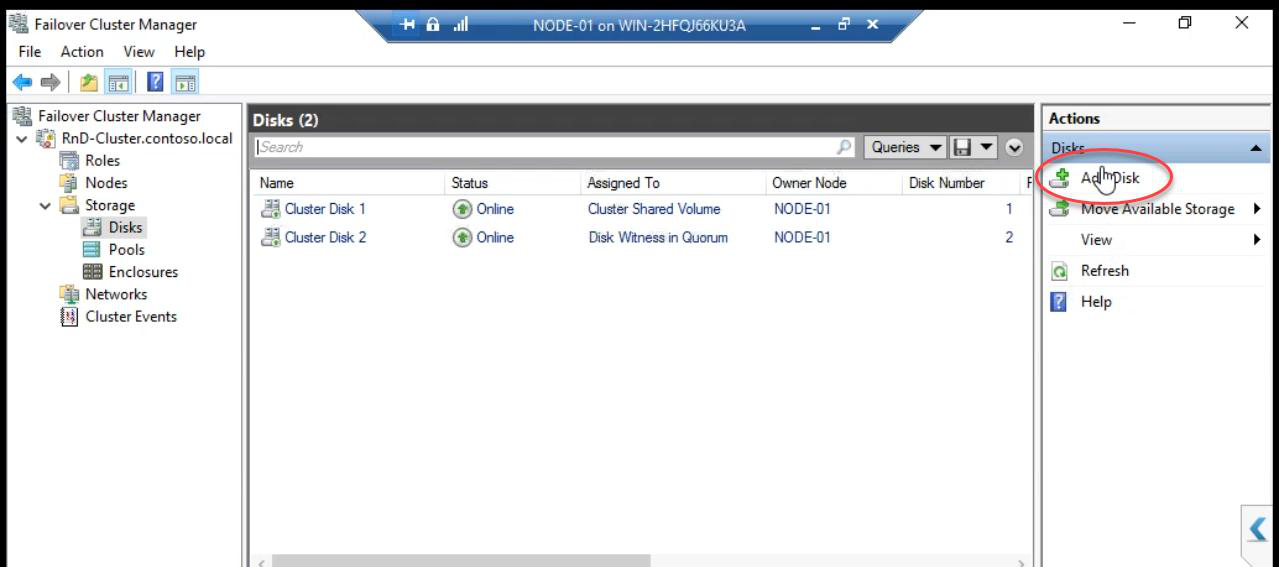Click Refresh in Actions pane
Viewport: 1279px width, 567px height.
click(1104, 271)
